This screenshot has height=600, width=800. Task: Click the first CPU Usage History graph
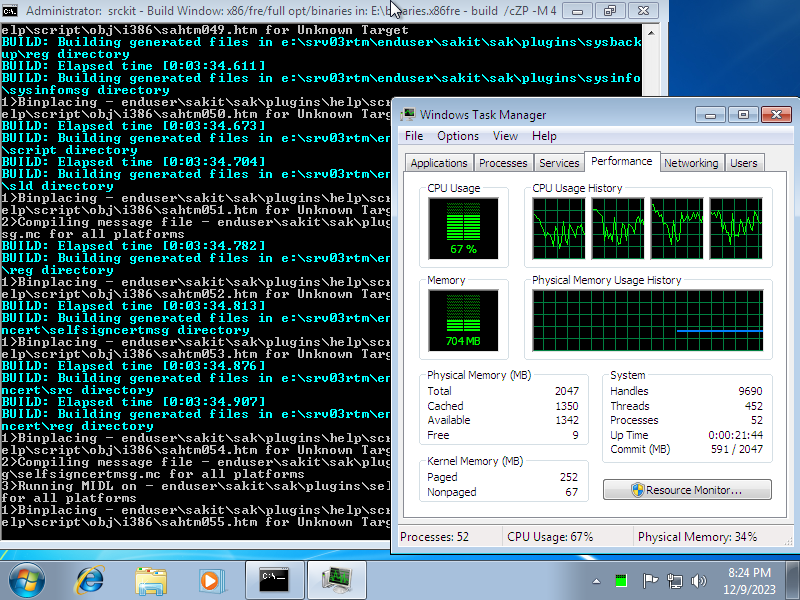559,228
